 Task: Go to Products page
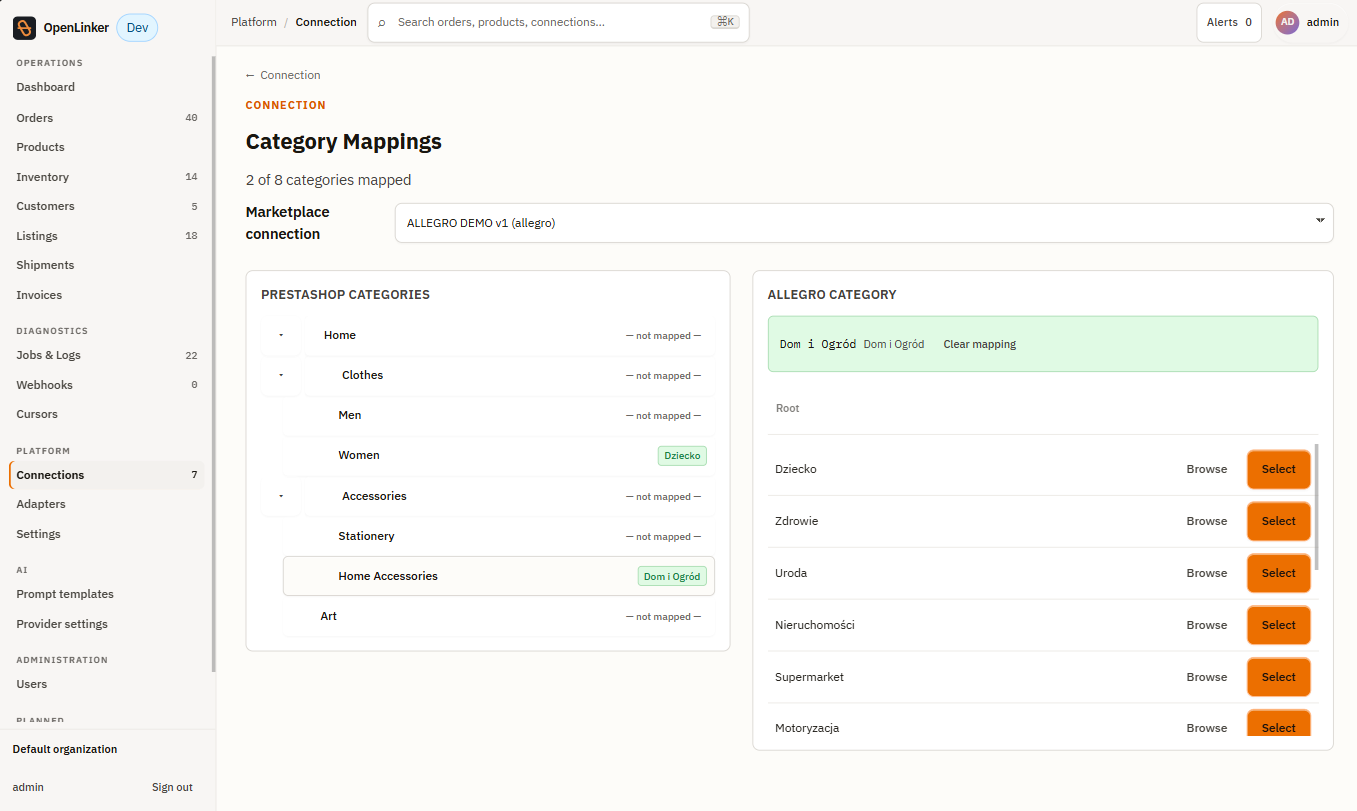point(107,147)
